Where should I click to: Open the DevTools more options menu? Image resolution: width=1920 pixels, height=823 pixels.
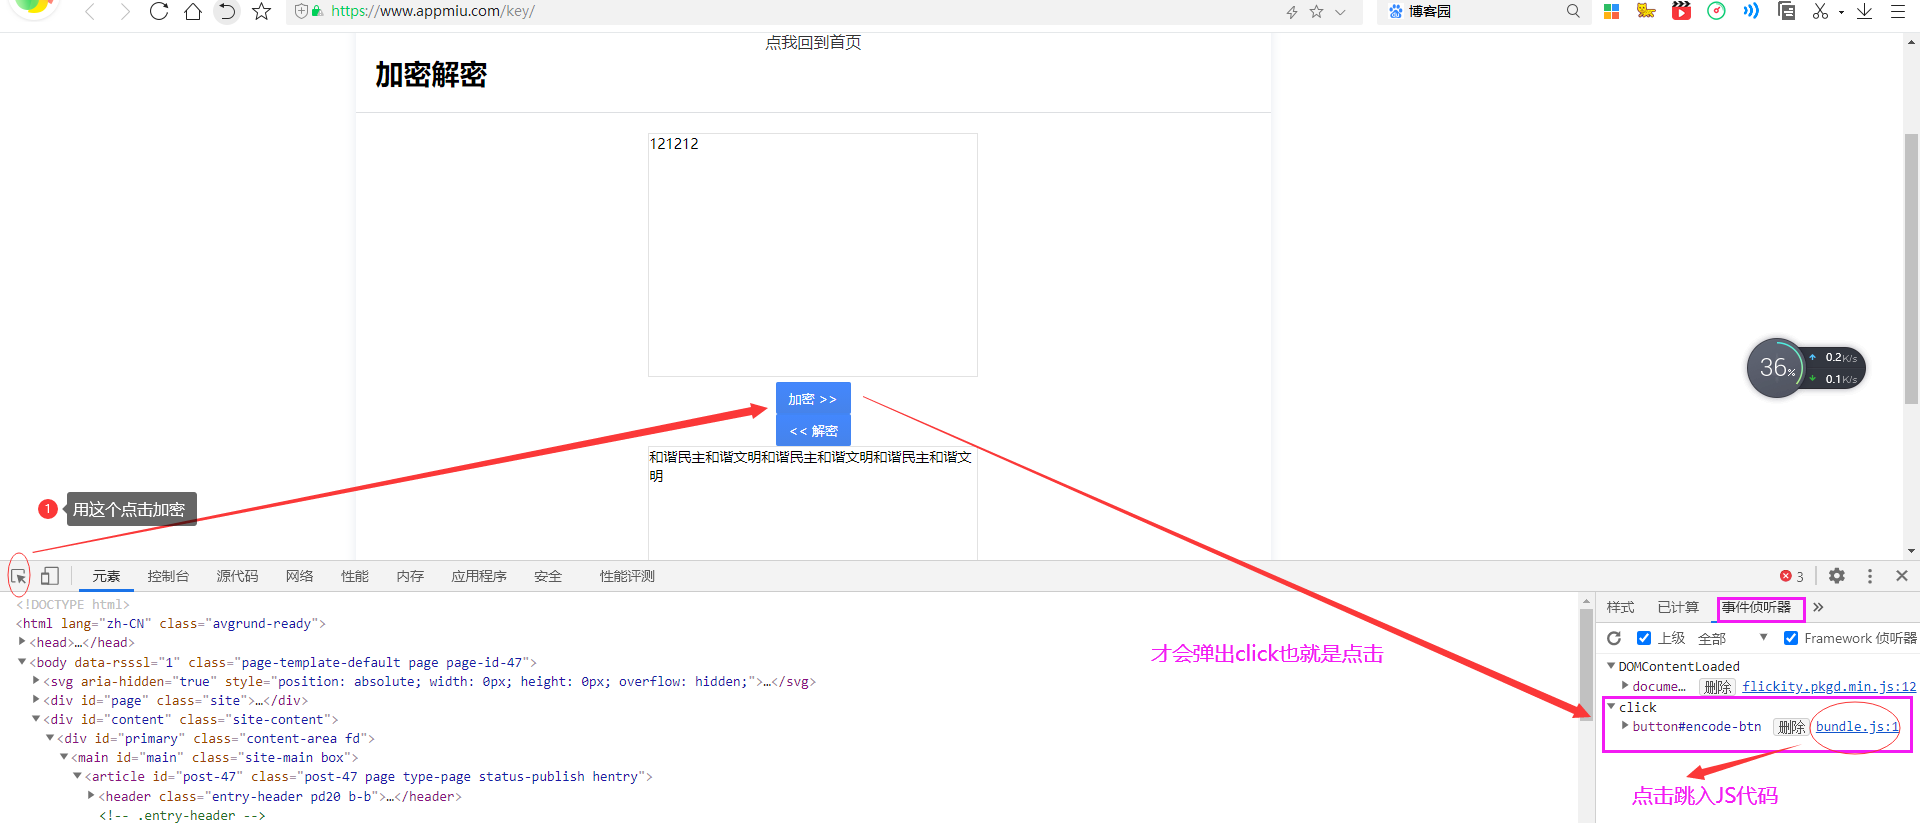1870,576
